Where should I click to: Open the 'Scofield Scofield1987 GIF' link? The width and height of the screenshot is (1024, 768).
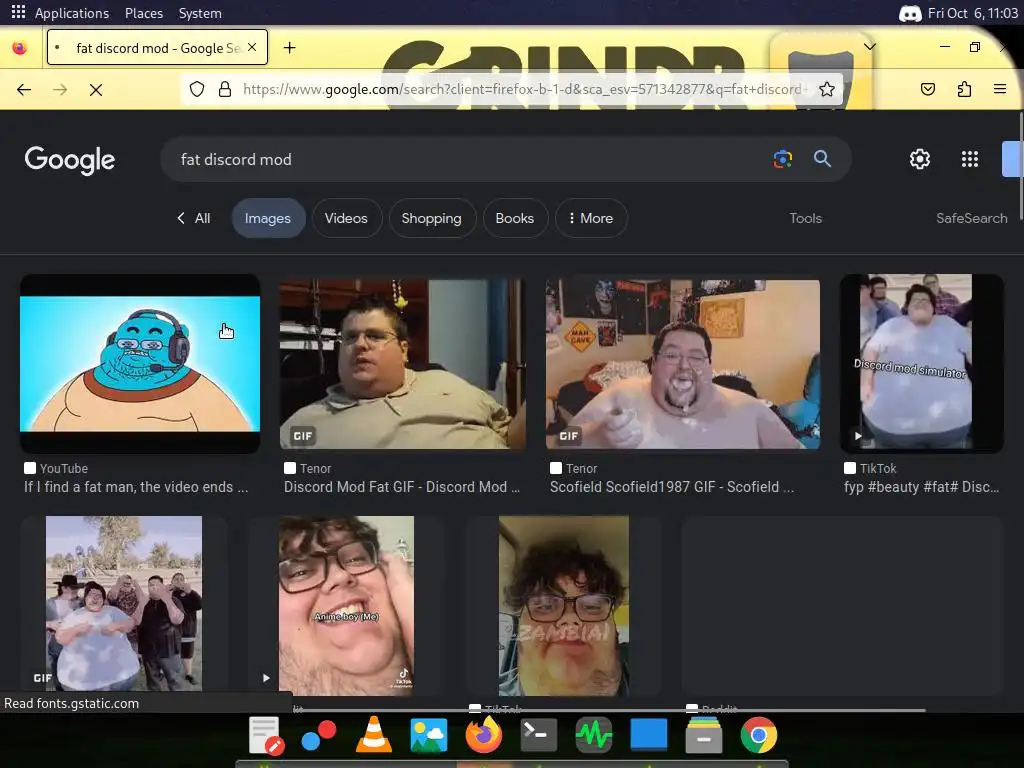672,487
